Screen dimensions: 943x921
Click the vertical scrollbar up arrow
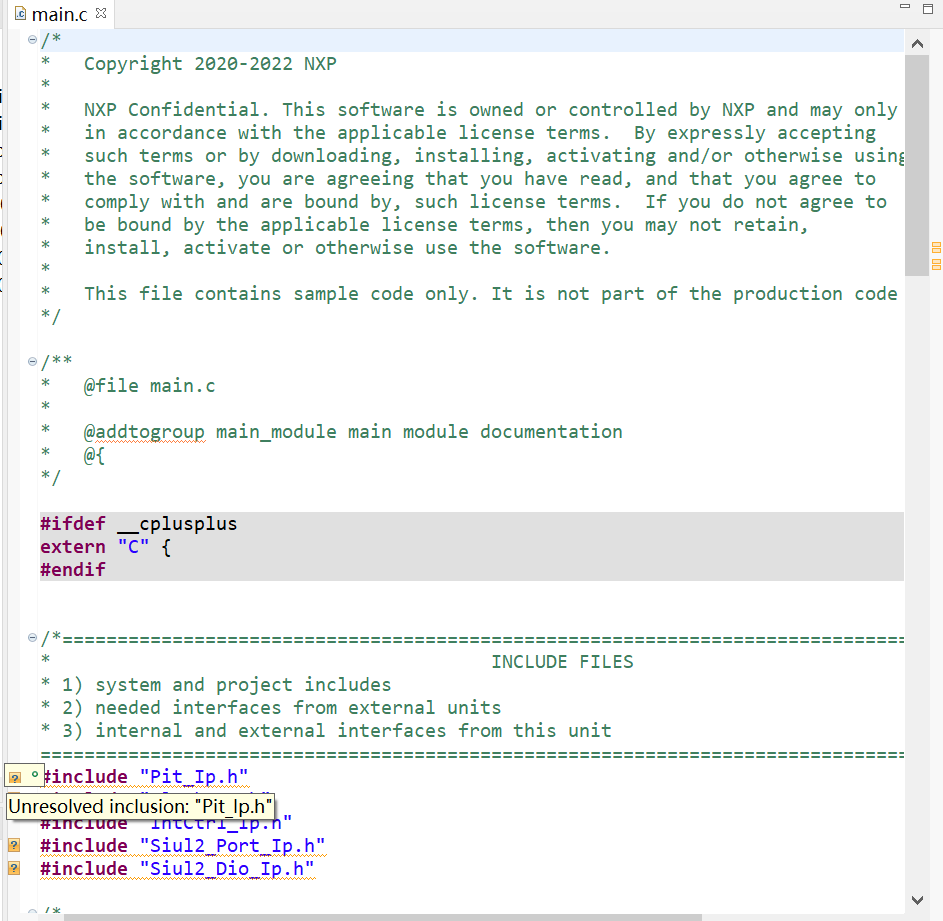point(917,43)
